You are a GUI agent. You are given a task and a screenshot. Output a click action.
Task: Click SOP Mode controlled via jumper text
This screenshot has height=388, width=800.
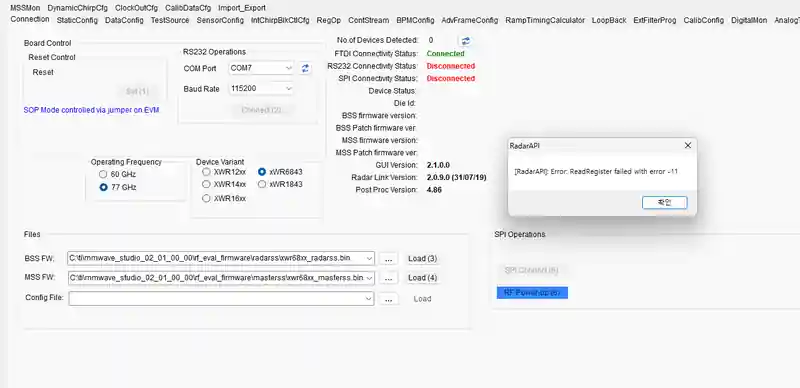coord(92,110)
